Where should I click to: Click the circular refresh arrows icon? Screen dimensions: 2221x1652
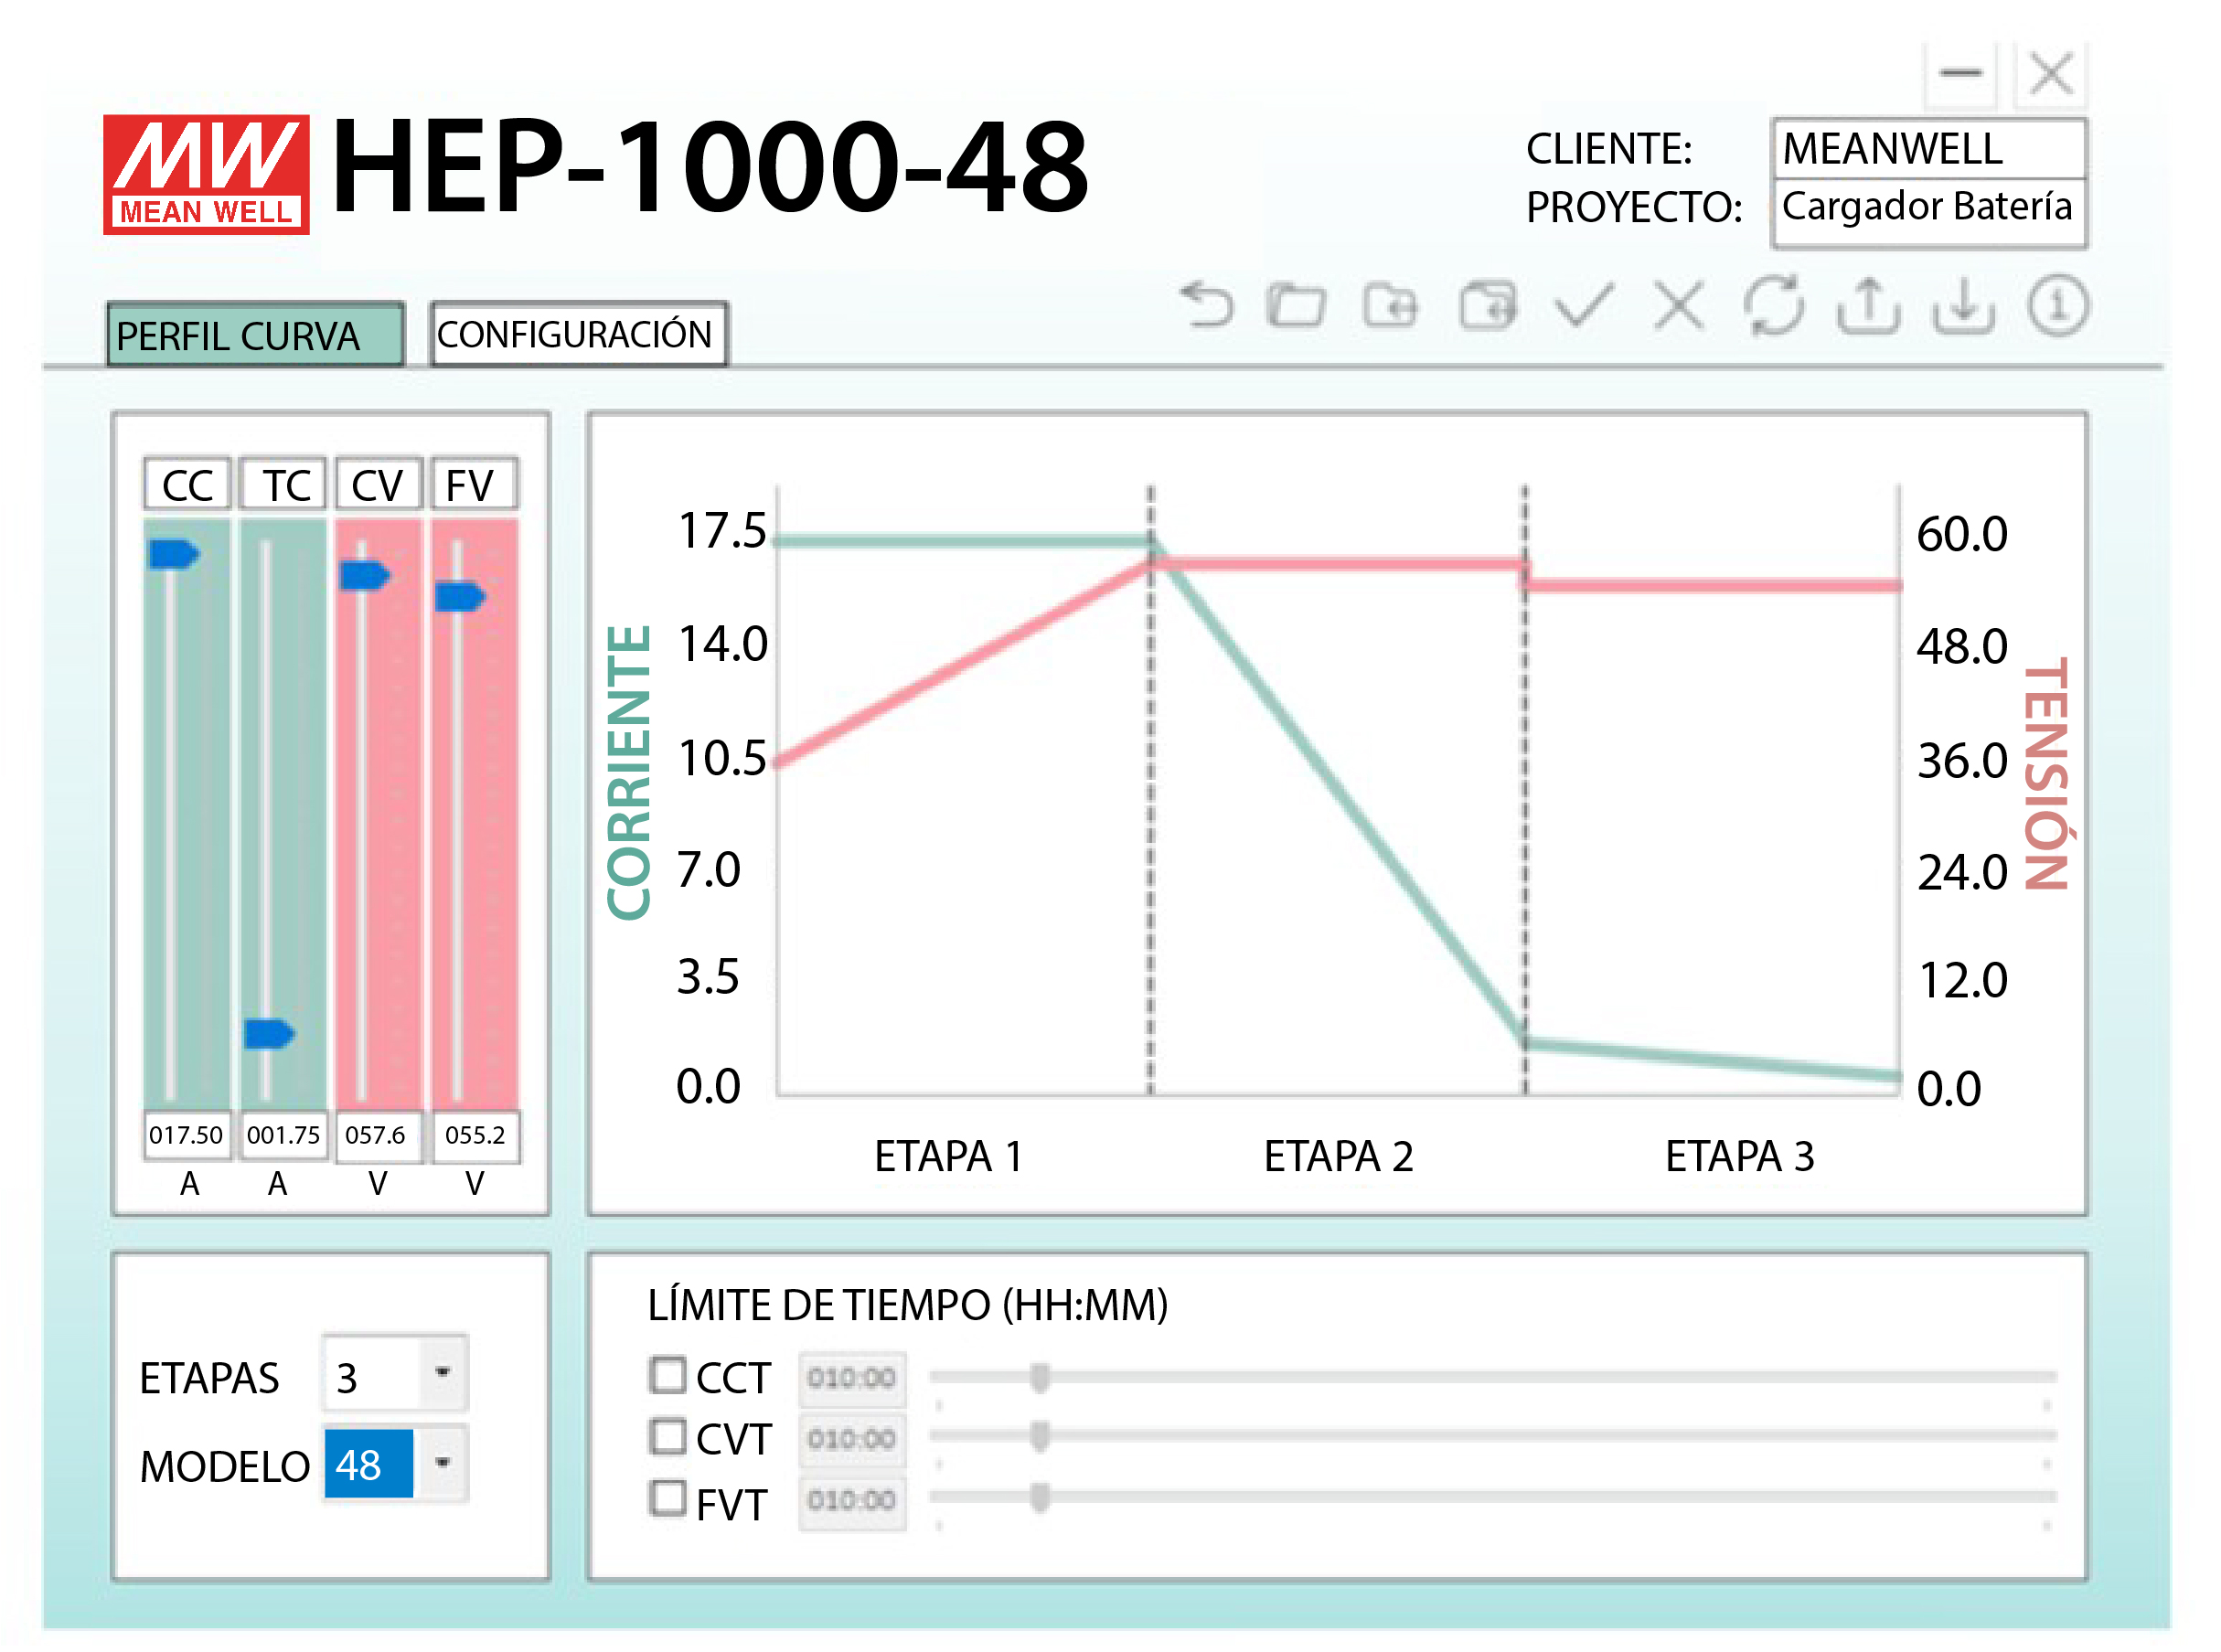pyautogui.click(x=1775, y=306)
